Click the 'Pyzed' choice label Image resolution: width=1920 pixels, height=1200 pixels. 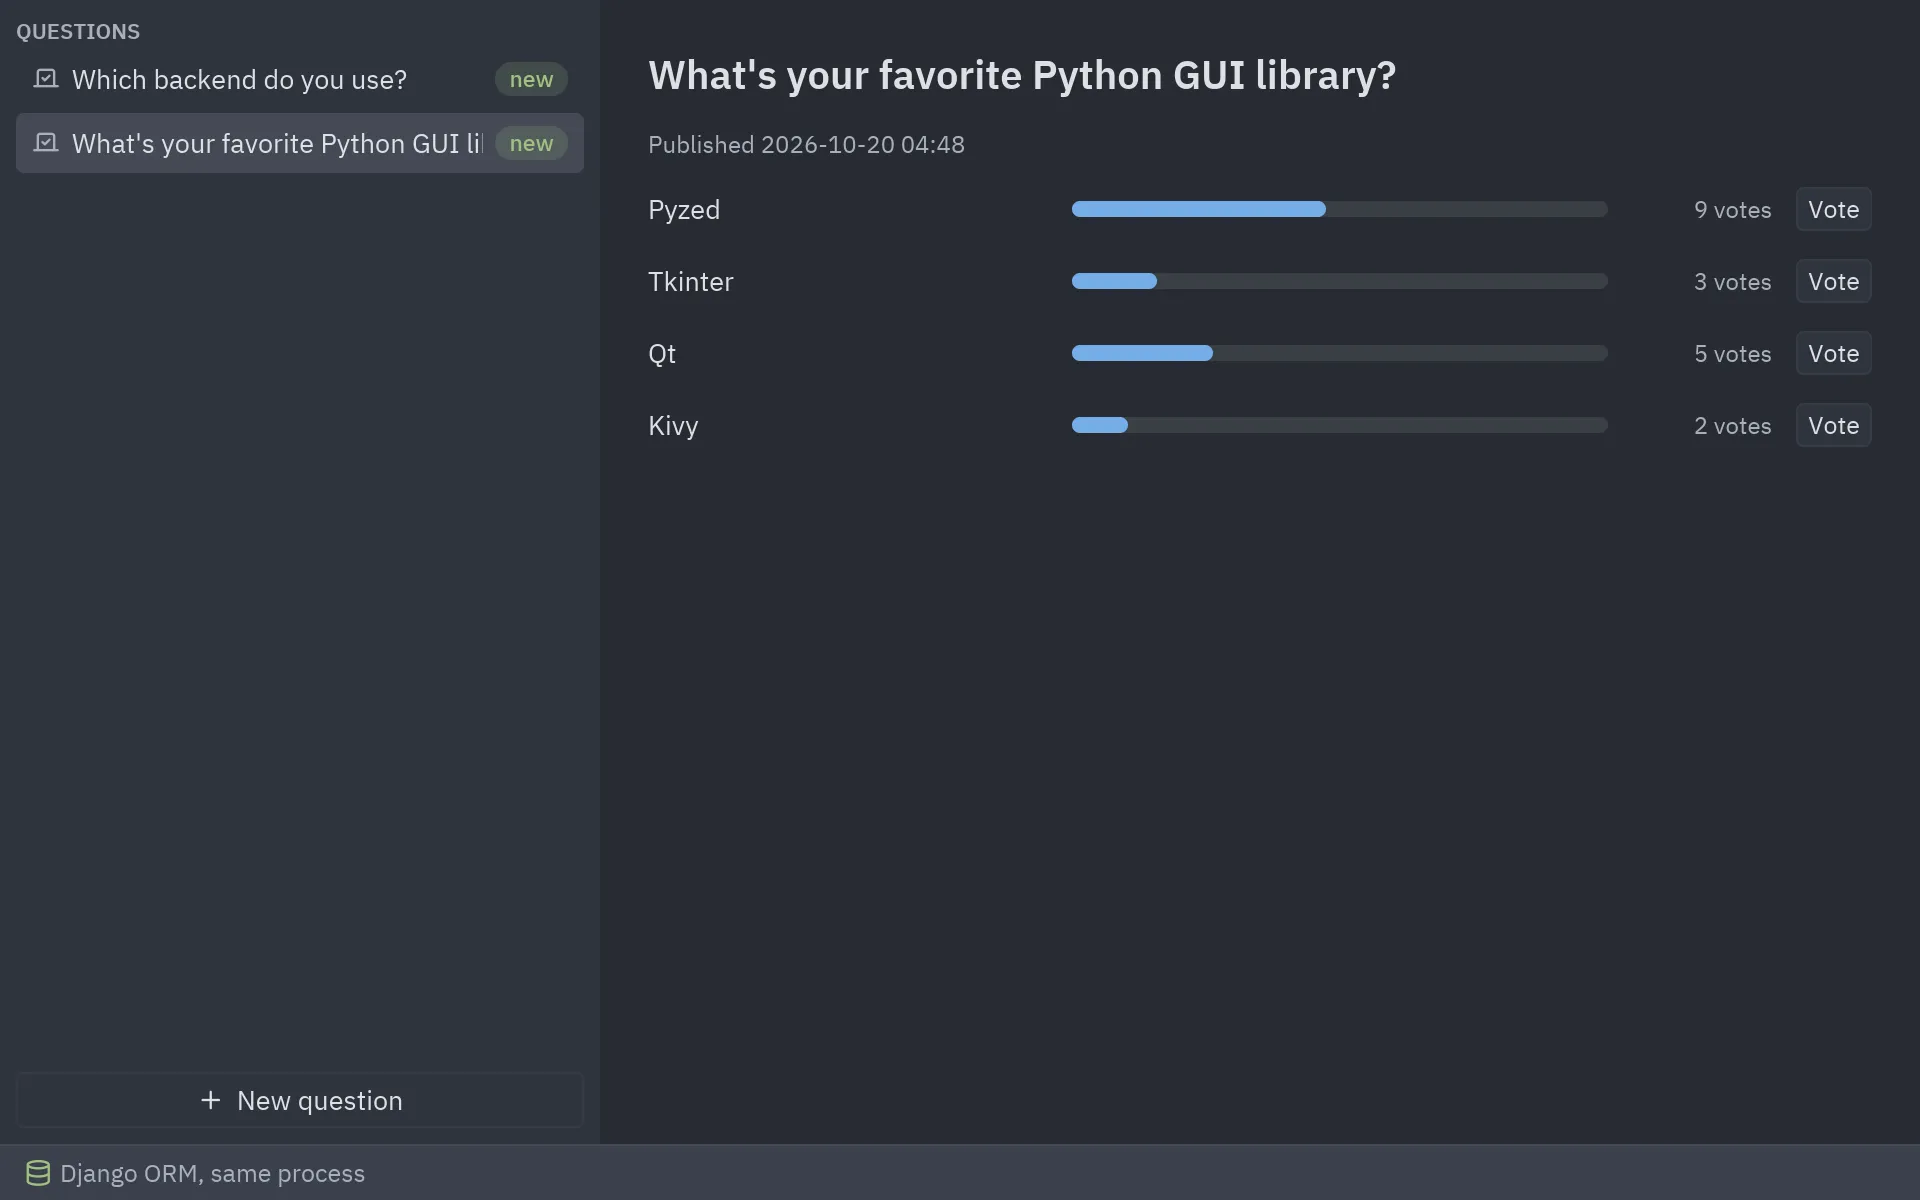684,210
